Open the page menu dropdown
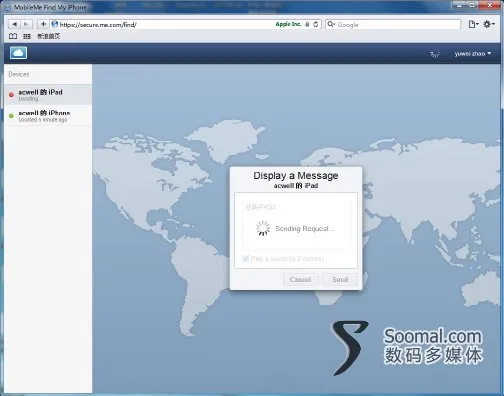The width and height of the screenshot is (504, 396). coord(473,24)
